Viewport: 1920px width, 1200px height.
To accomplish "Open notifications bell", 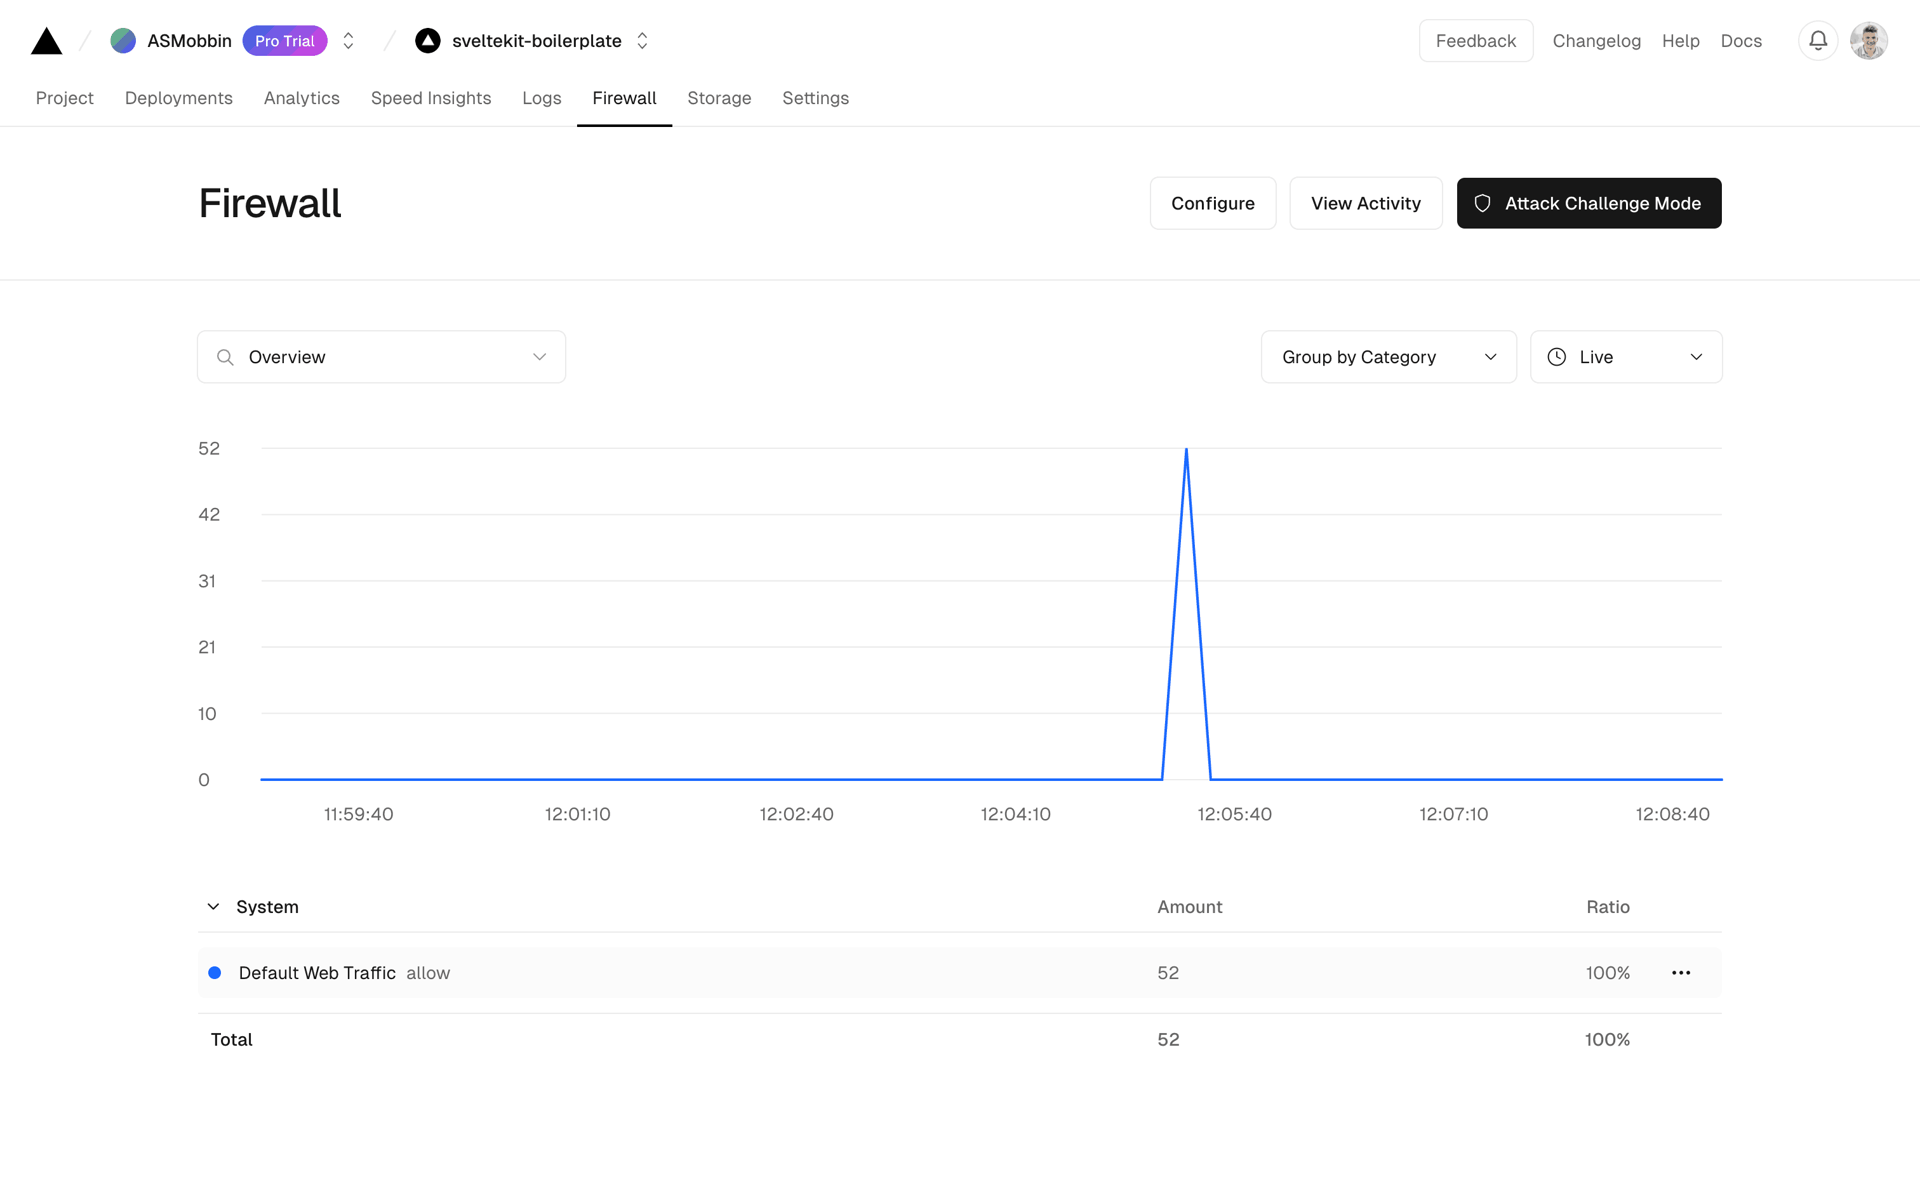I will click(1818, 41).
